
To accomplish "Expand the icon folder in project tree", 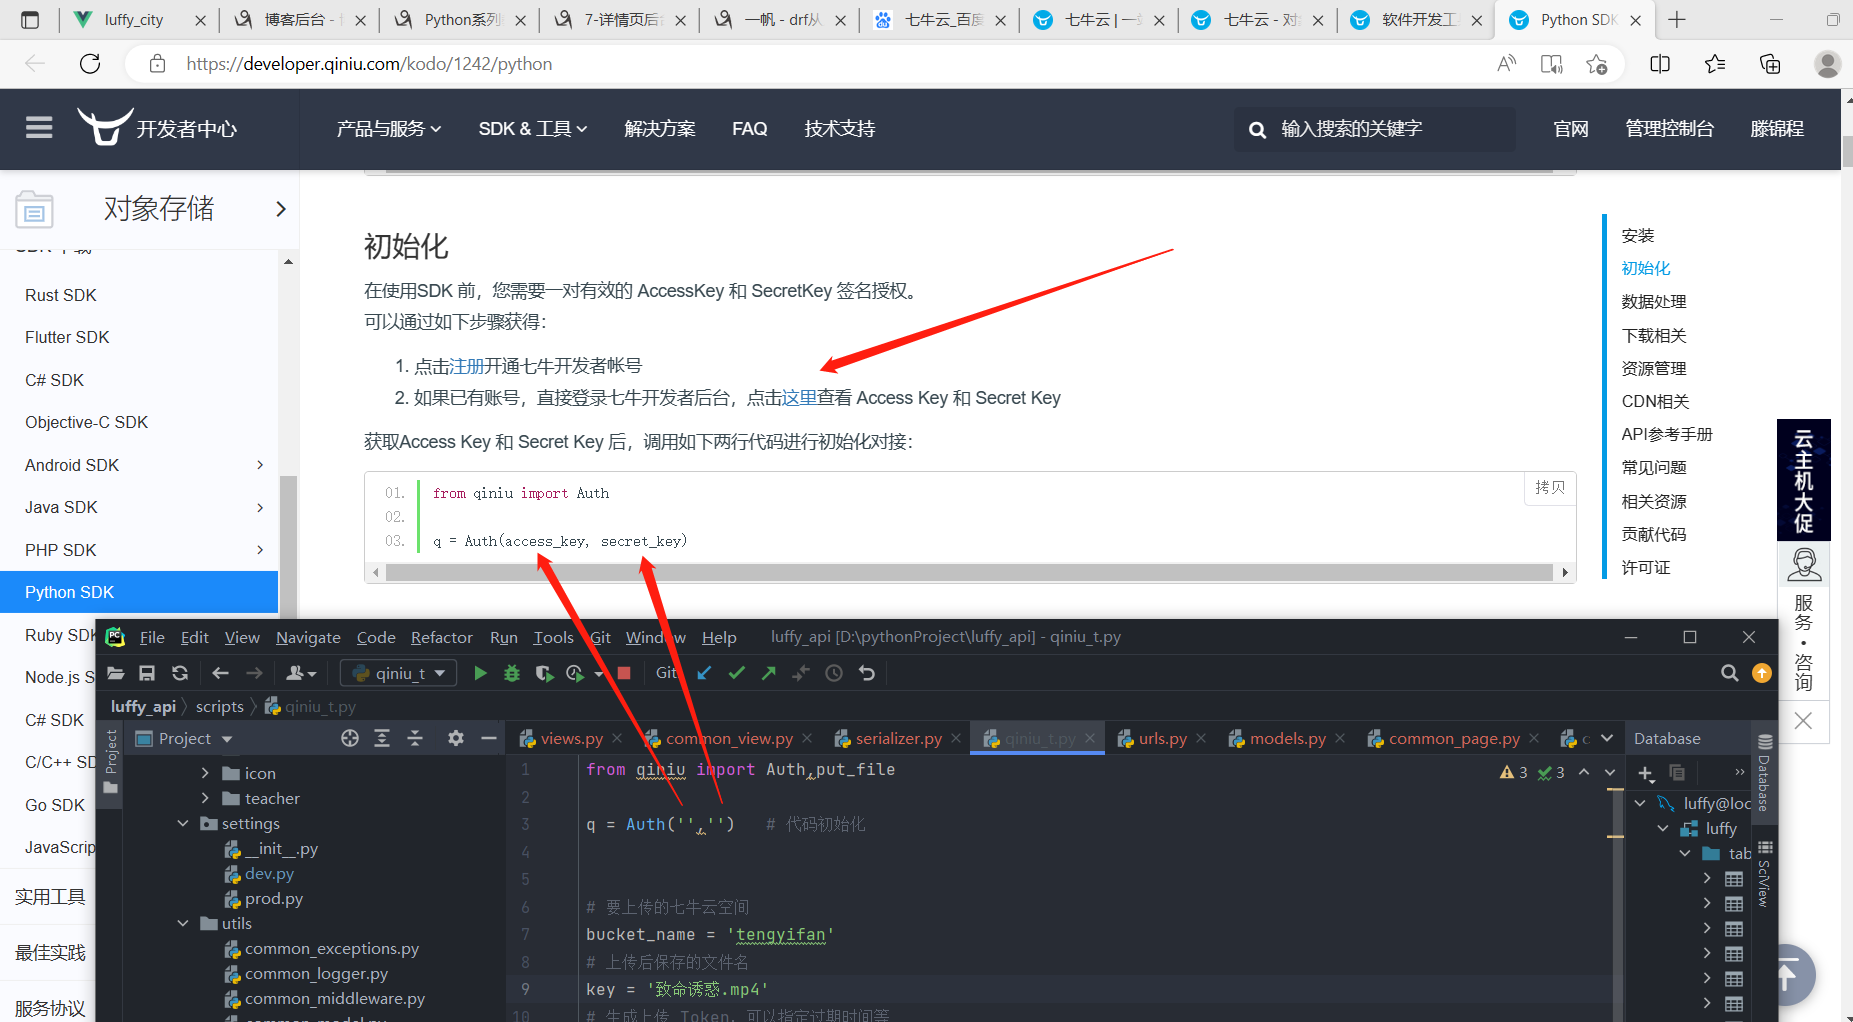I will (x=205, y=773).
